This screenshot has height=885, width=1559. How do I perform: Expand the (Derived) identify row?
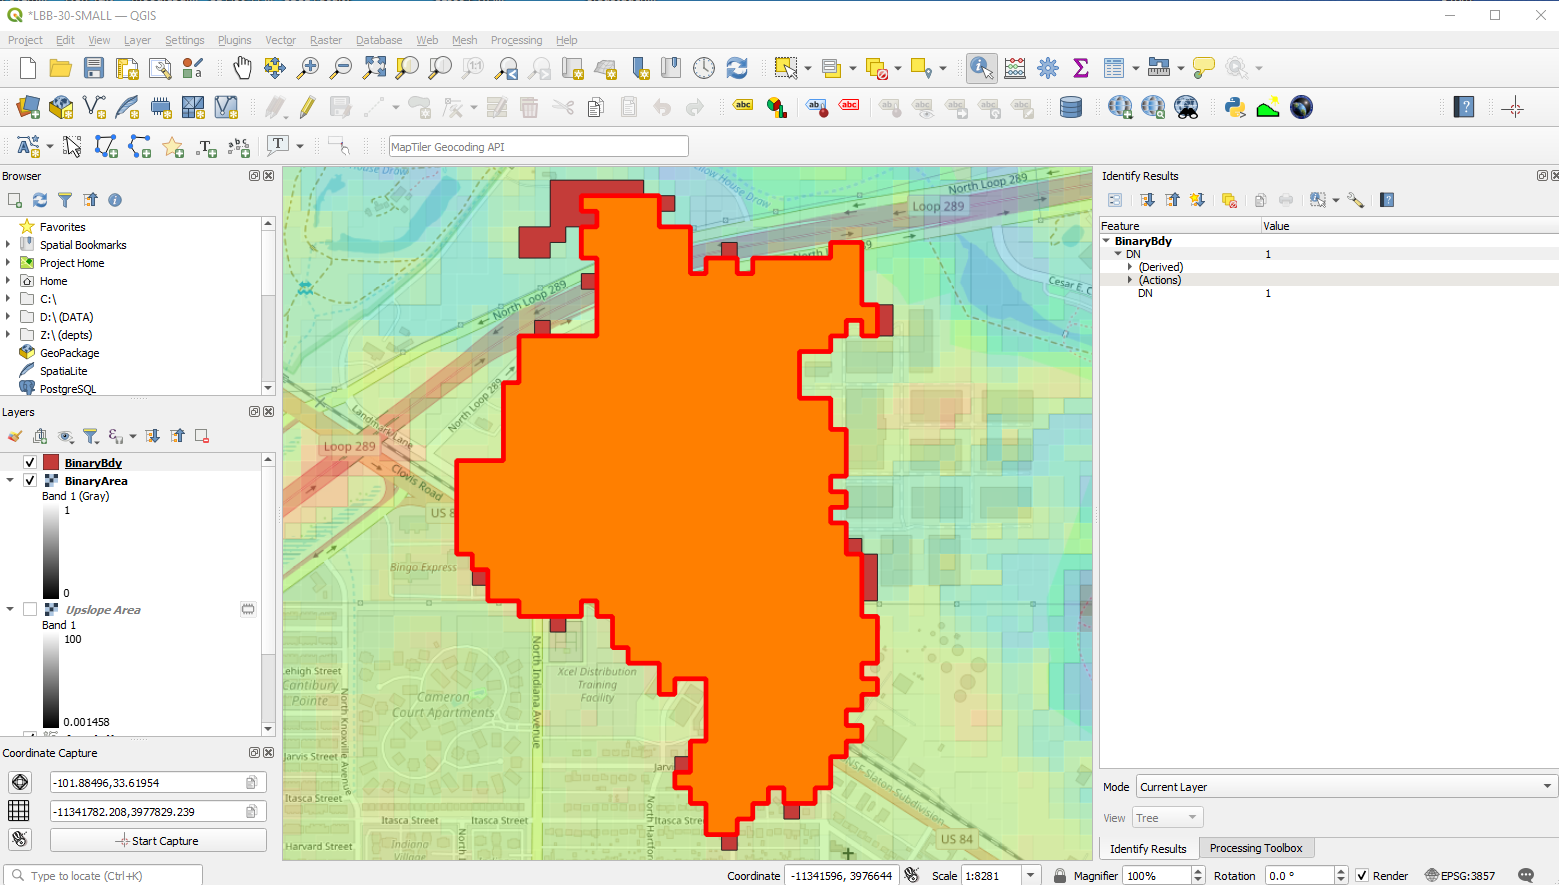pyautogui.click(x=1130, y=267)
